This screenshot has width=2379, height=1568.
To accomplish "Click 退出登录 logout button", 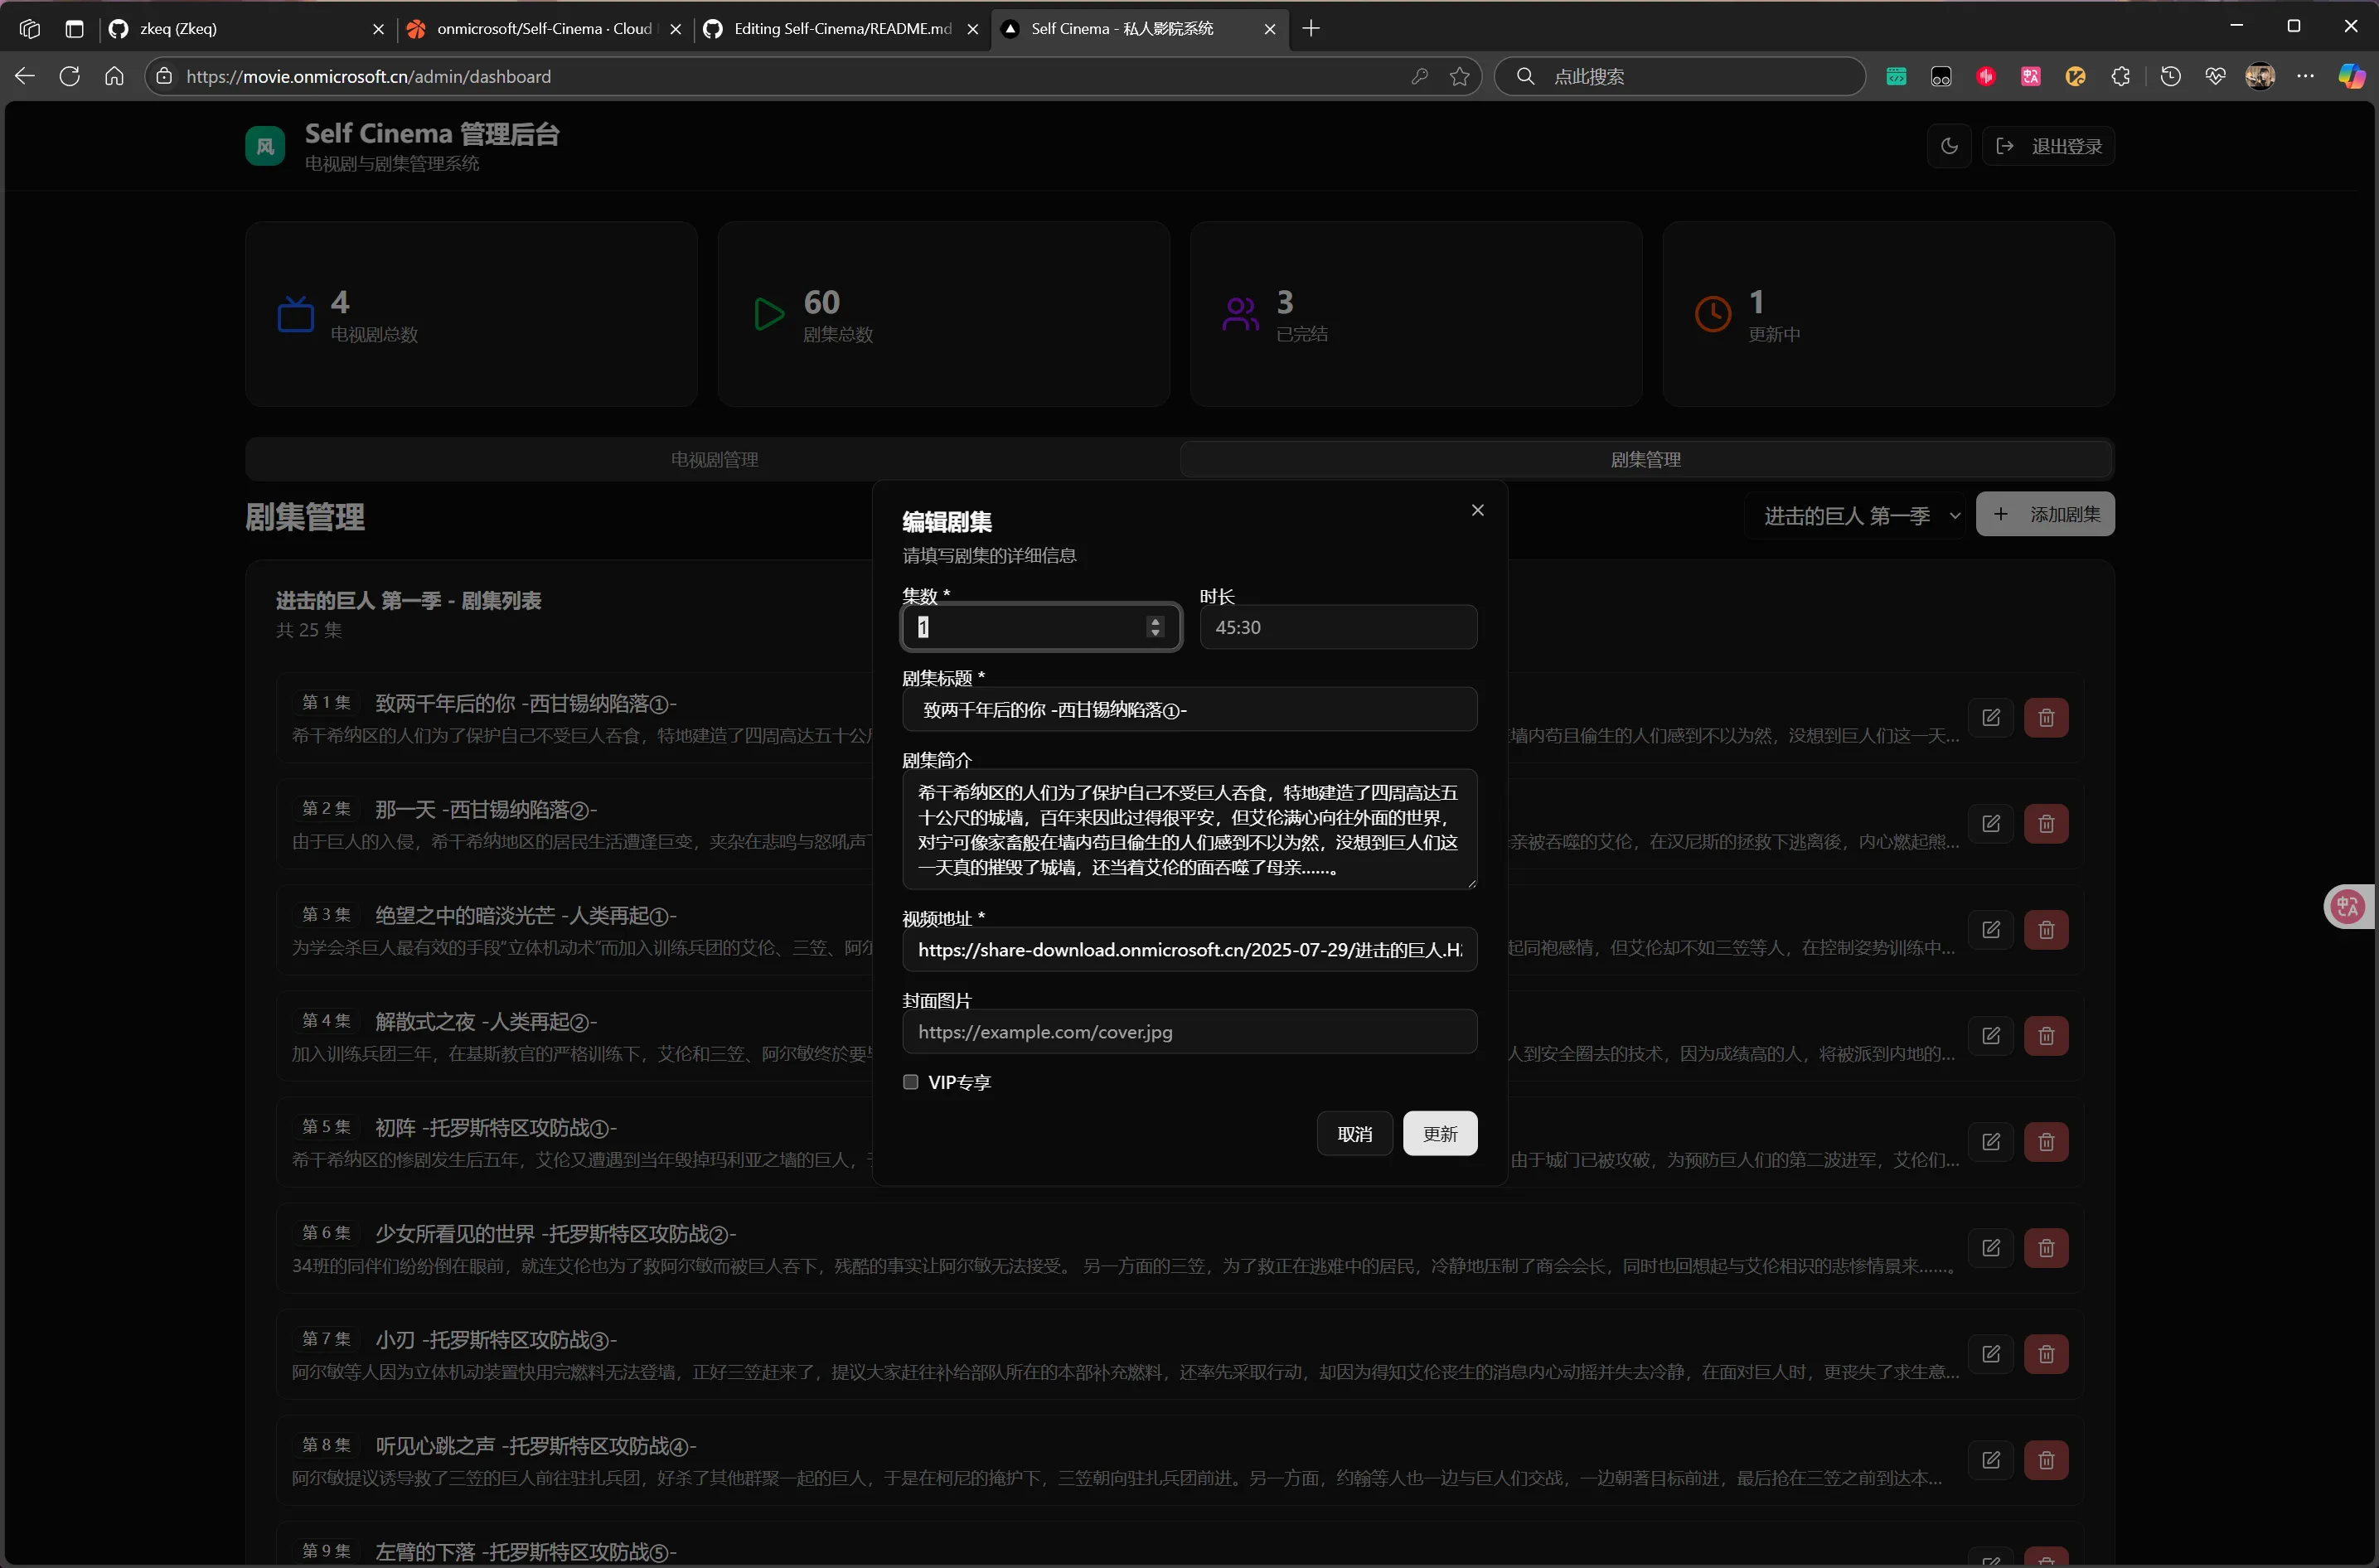I will 2048,146.
